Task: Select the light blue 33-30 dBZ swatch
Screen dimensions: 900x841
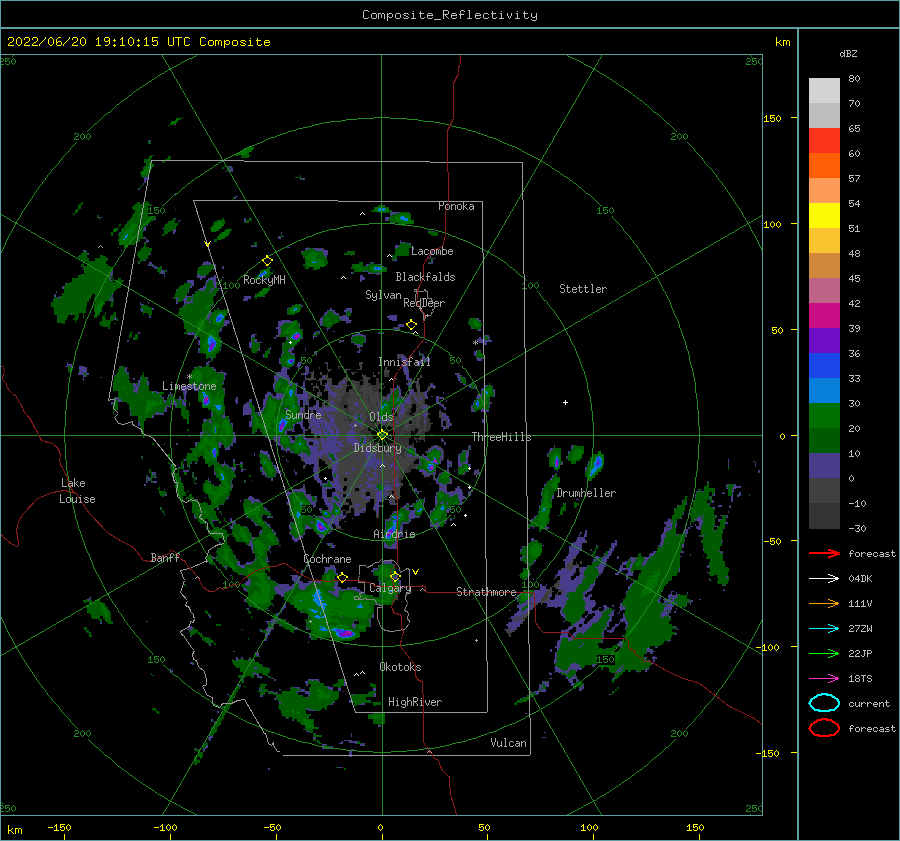Action: click(x=824, y=390)
